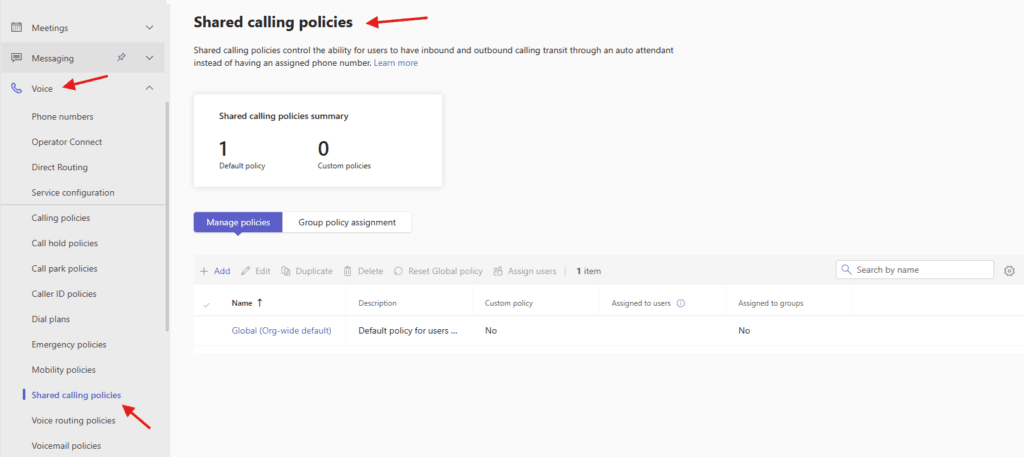The image size is (1024, 457).
Task: Click the Messaging chat icon
Action: tap(16, 58)
